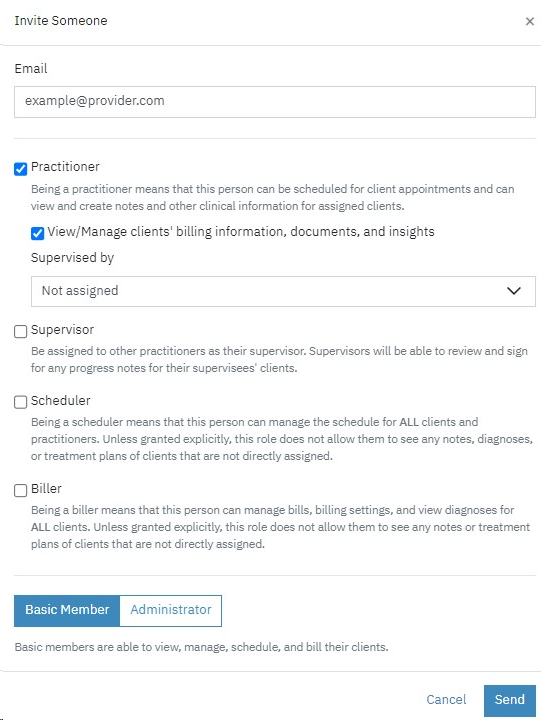Select the Basic Member option
Viewport: 541px width, 720px height.
[67, 610]
